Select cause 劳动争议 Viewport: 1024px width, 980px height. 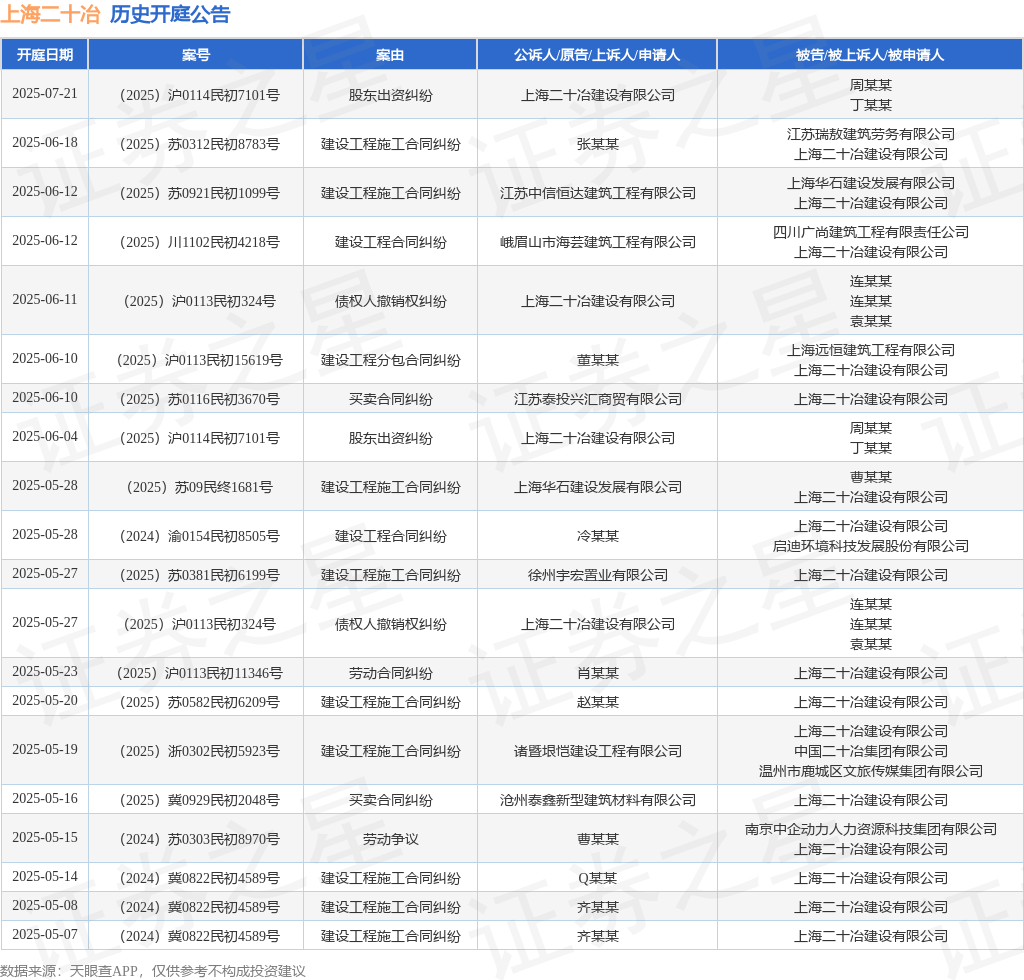pos(391,839)
